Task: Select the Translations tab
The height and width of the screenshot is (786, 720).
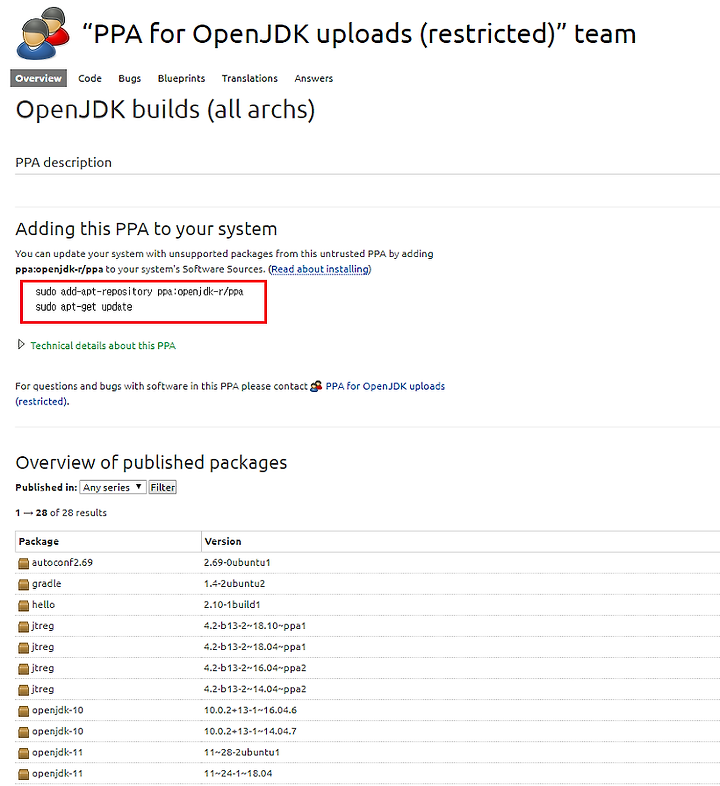Action: (x=250, y=78)
